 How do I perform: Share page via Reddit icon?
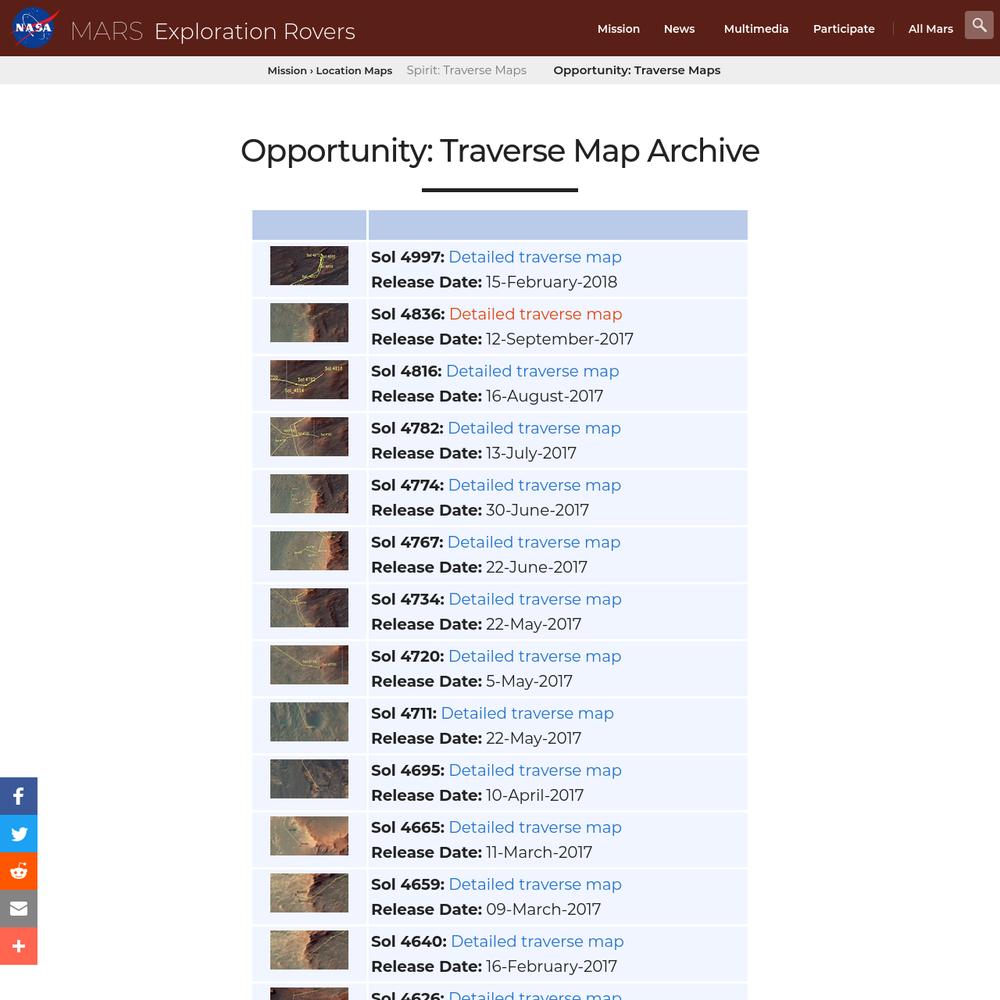(x=18, y=871)
